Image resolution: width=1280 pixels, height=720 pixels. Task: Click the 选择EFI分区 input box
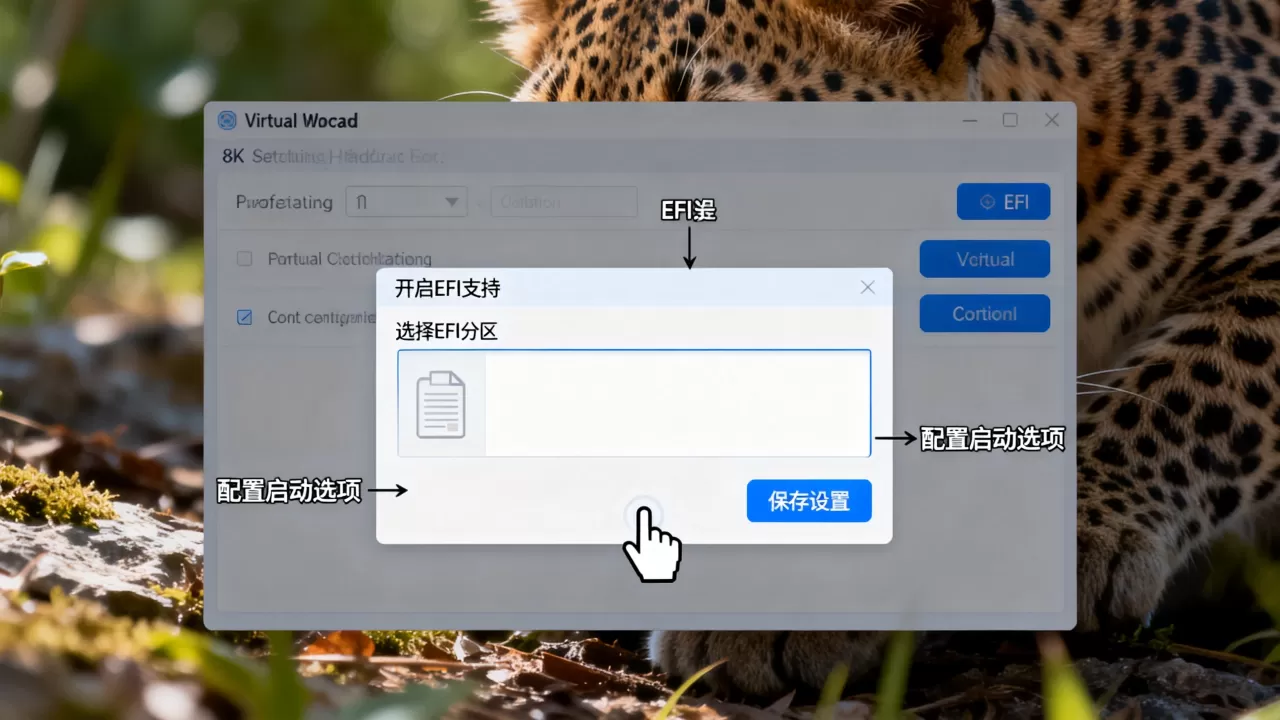pos(634,403)
